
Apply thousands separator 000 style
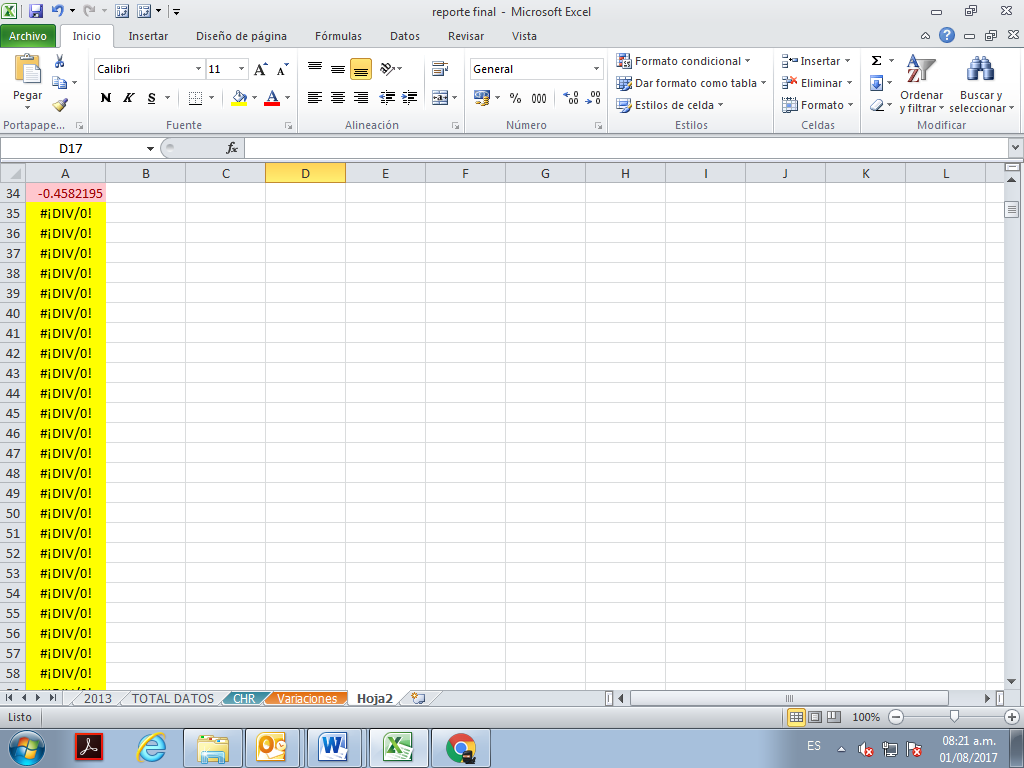tap(539, 98)
